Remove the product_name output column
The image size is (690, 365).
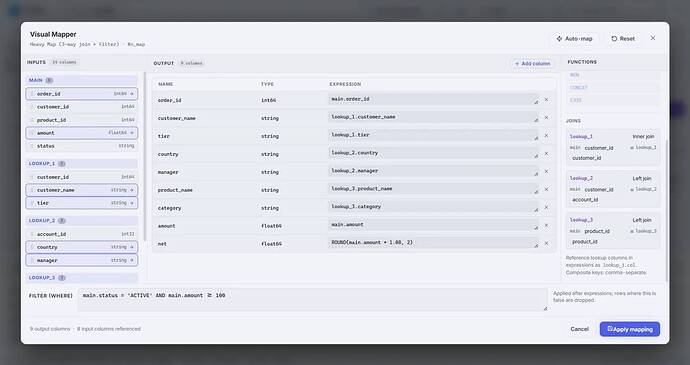click(x=546, y=189)
